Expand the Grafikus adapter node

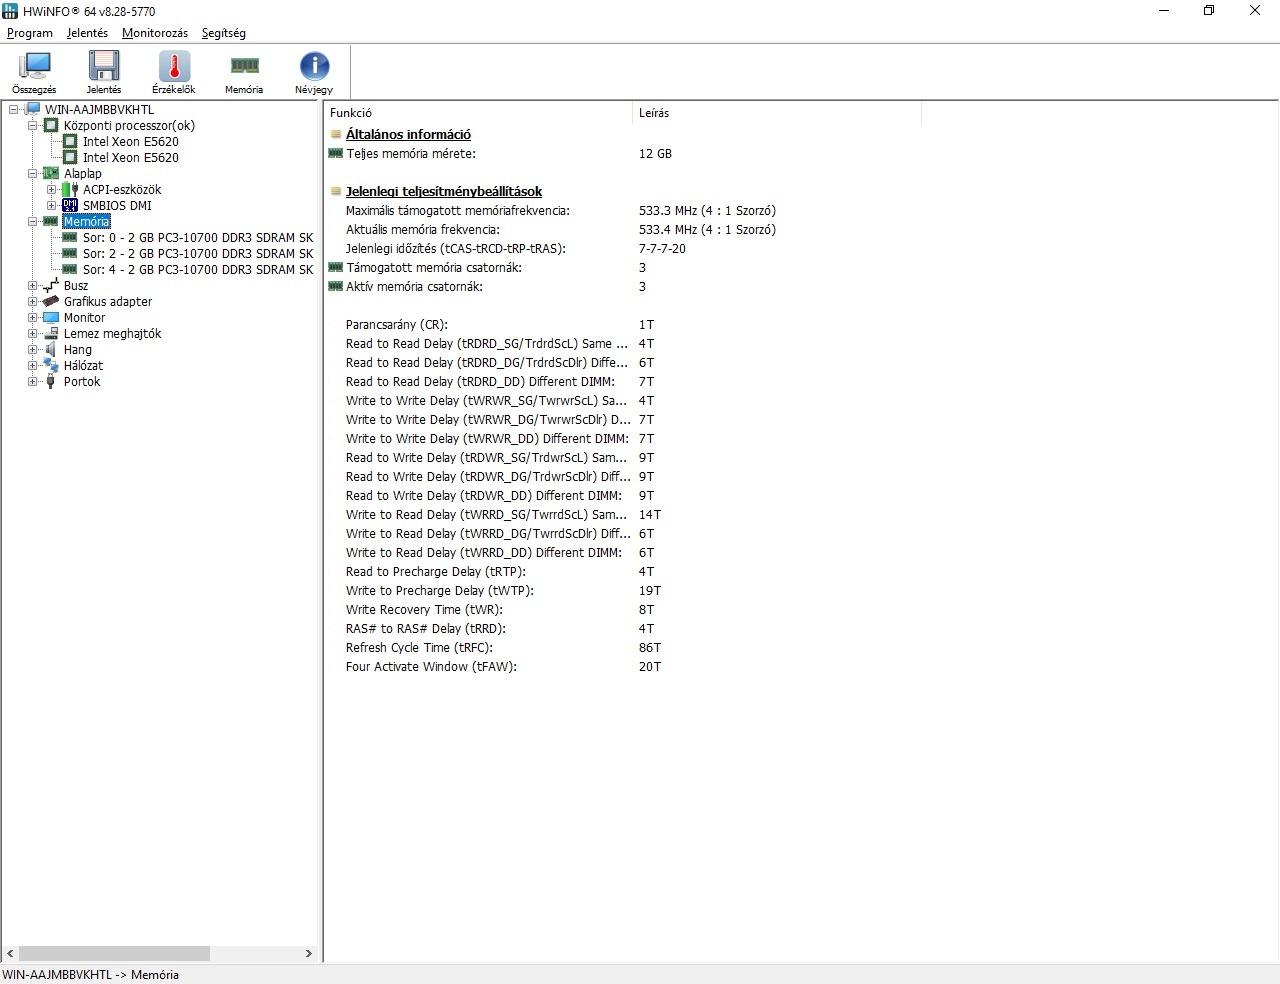tap(32, 301)
